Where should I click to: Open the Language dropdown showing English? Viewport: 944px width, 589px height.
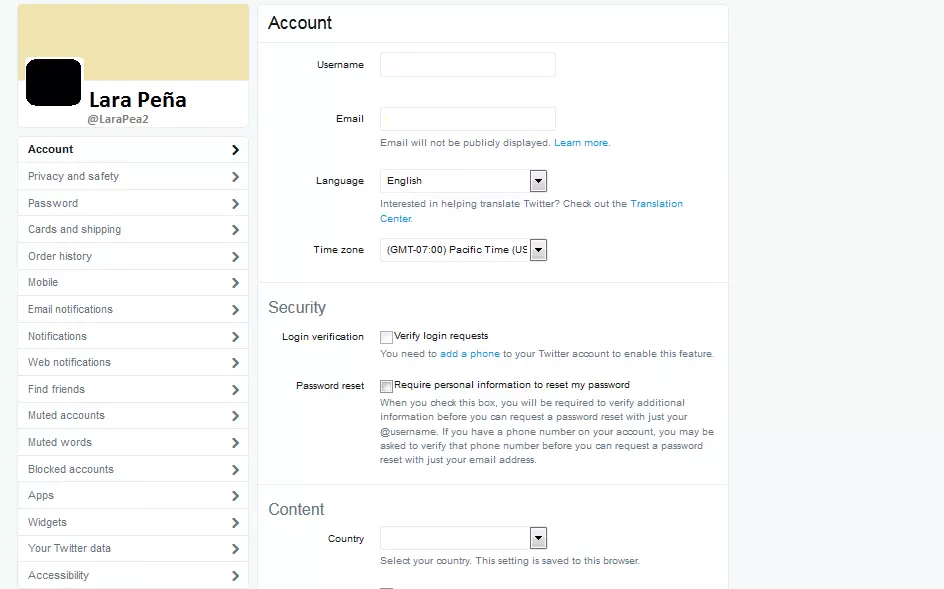coord(464,181)
